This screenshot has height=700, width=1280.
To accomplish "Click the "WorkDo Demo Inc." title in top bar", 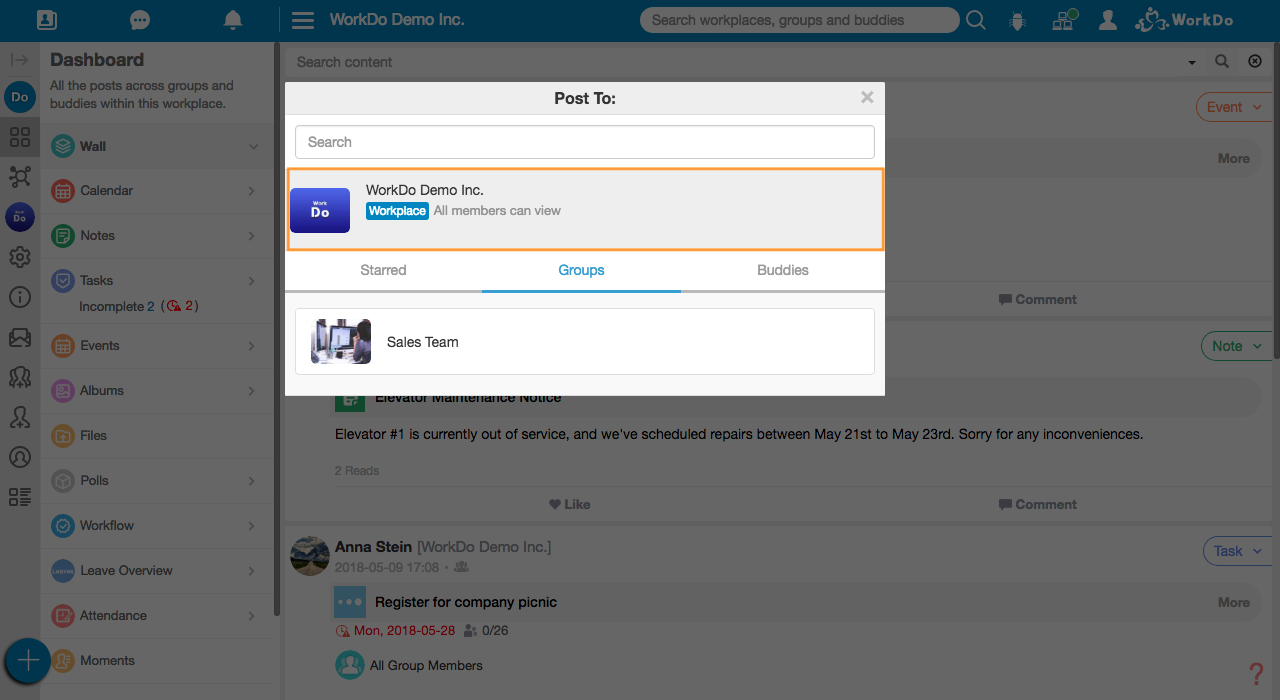I will click(397, 20).
